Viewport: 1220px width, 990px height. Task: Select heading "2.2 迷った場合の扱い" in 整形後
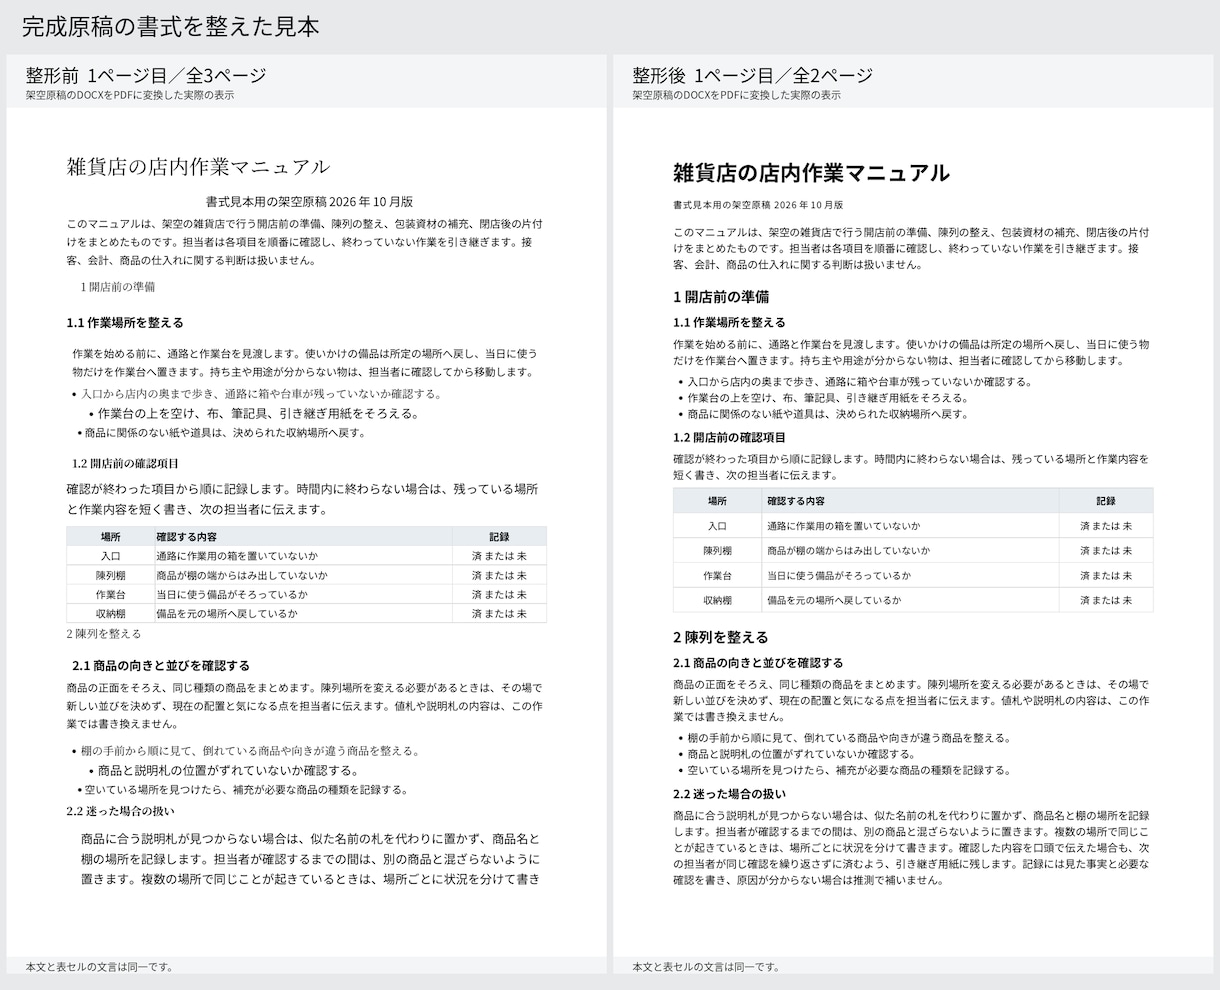point(729,794)
